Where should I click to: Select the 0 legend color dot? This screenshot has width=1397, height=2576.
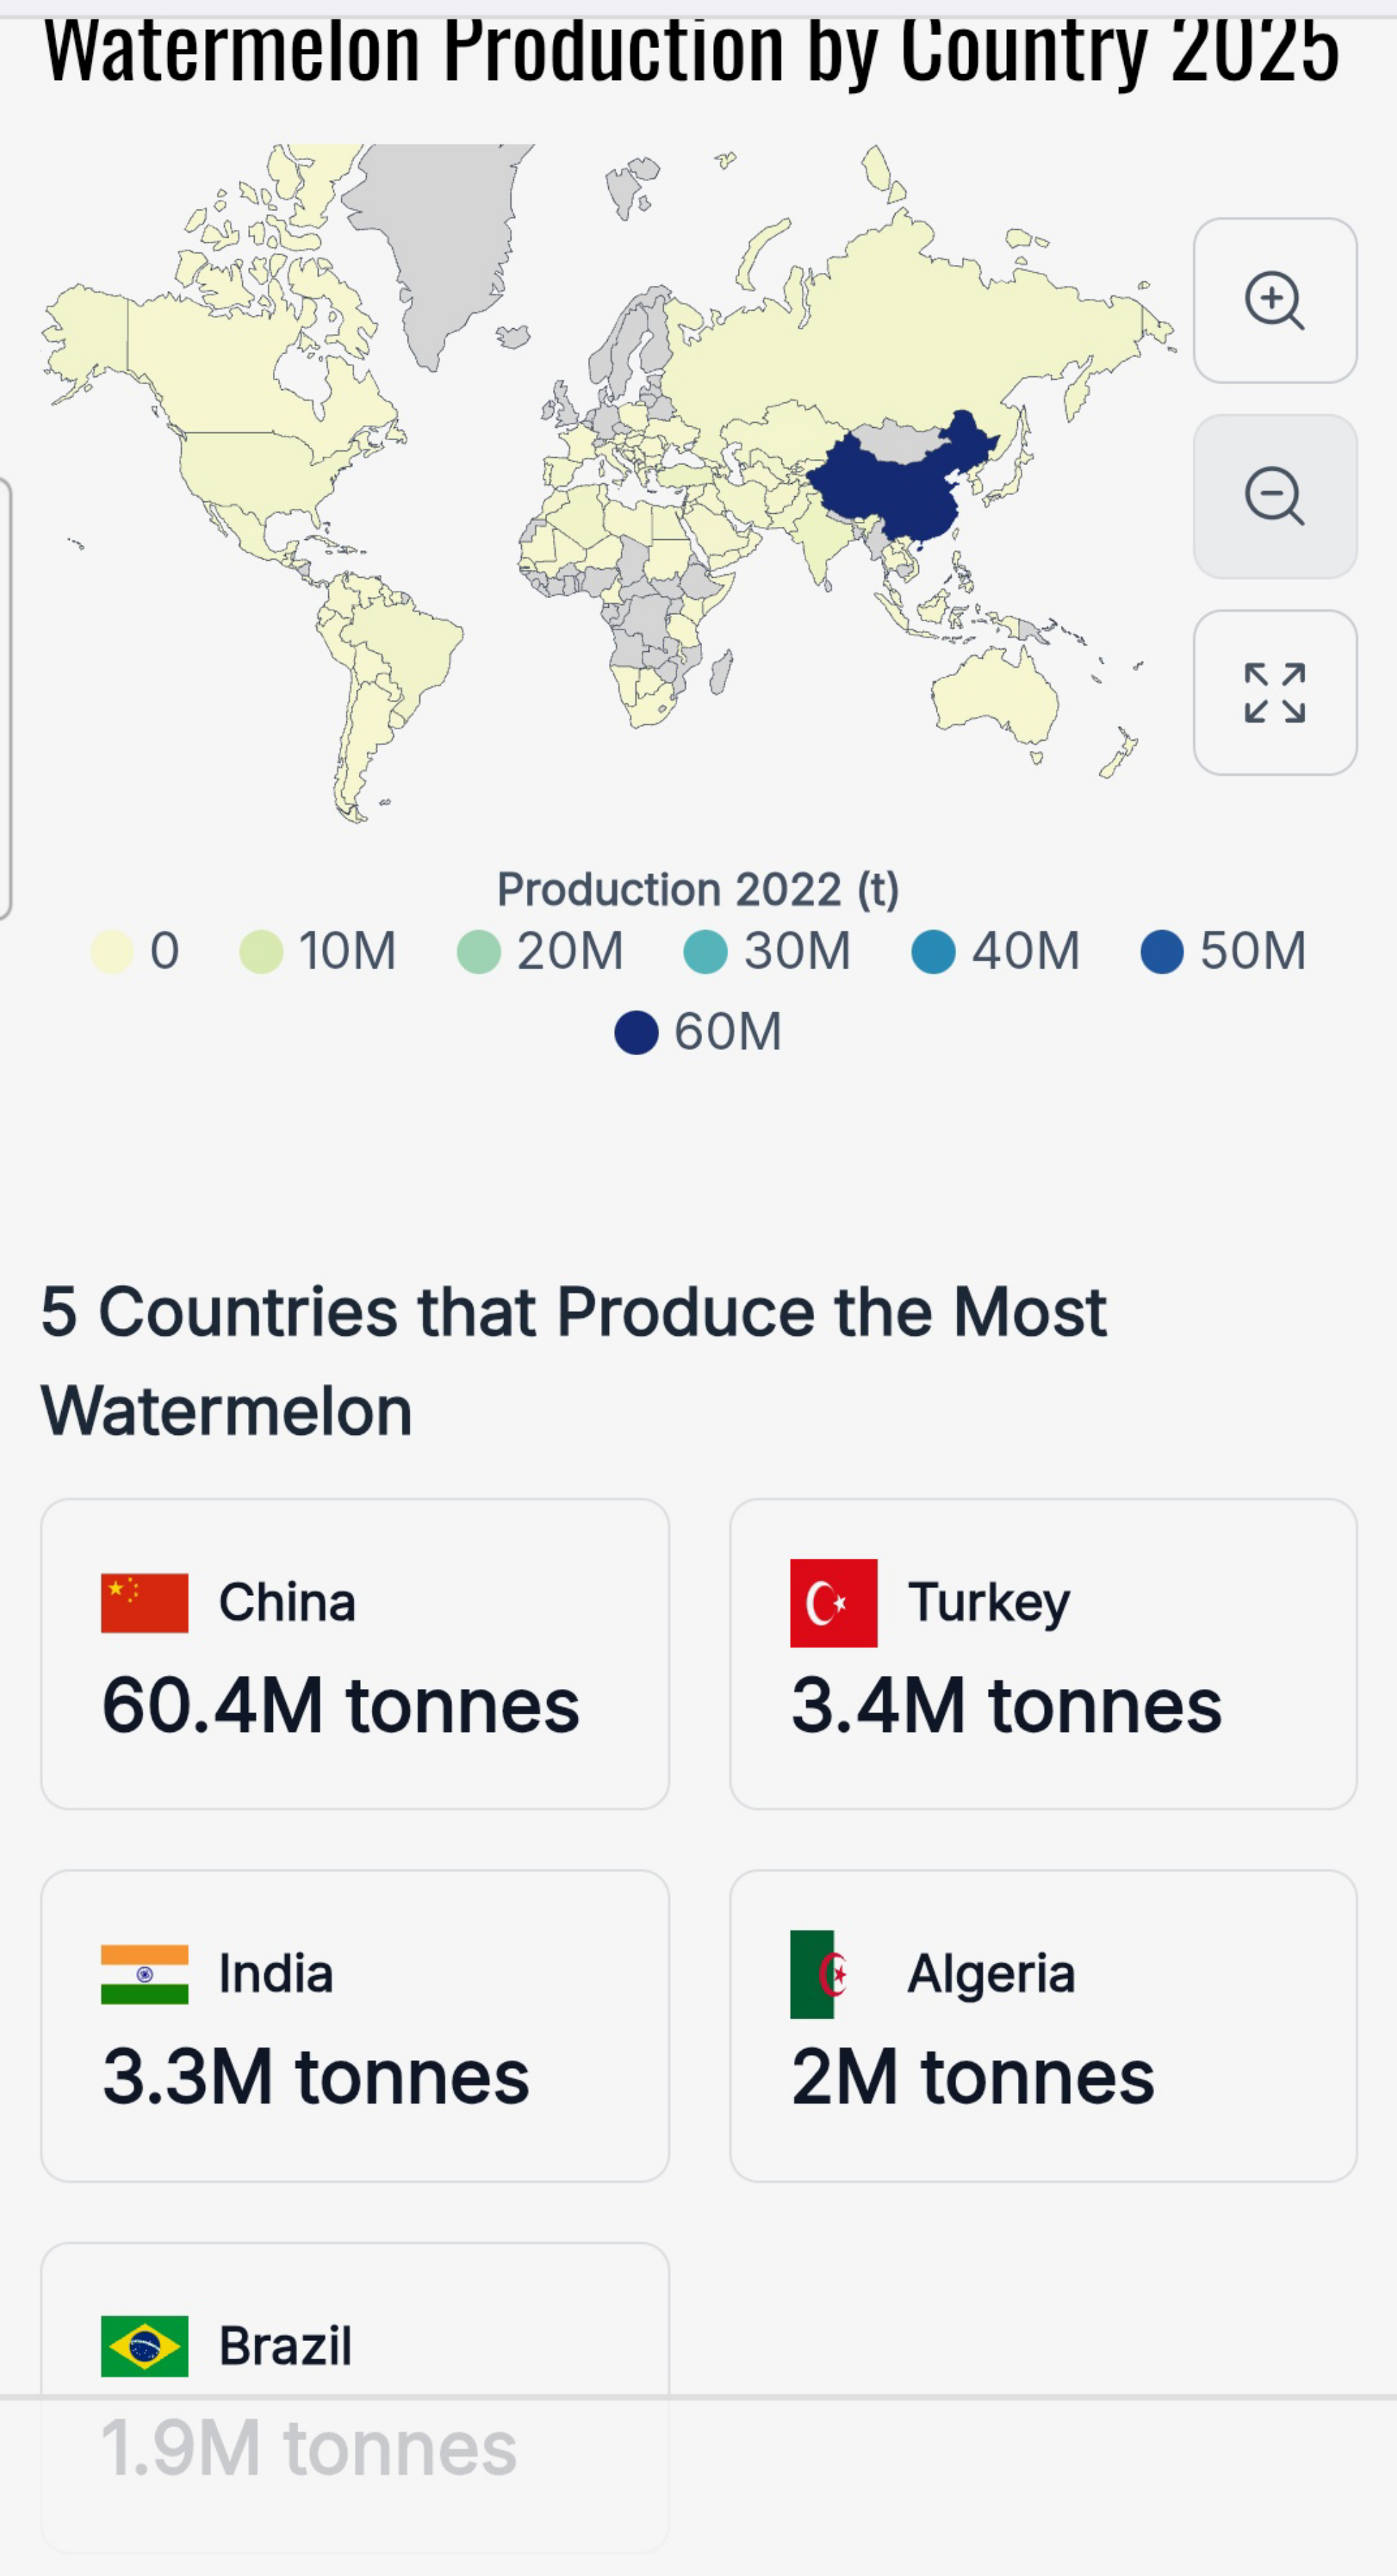click(x=111, y=951)
